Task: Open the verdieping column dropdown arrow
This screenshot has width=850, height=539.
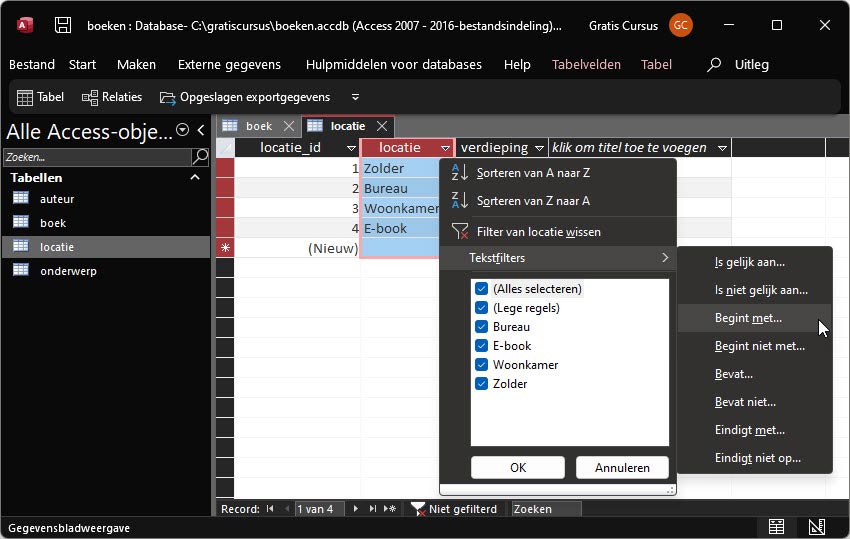Action: (x=539, y=148)
